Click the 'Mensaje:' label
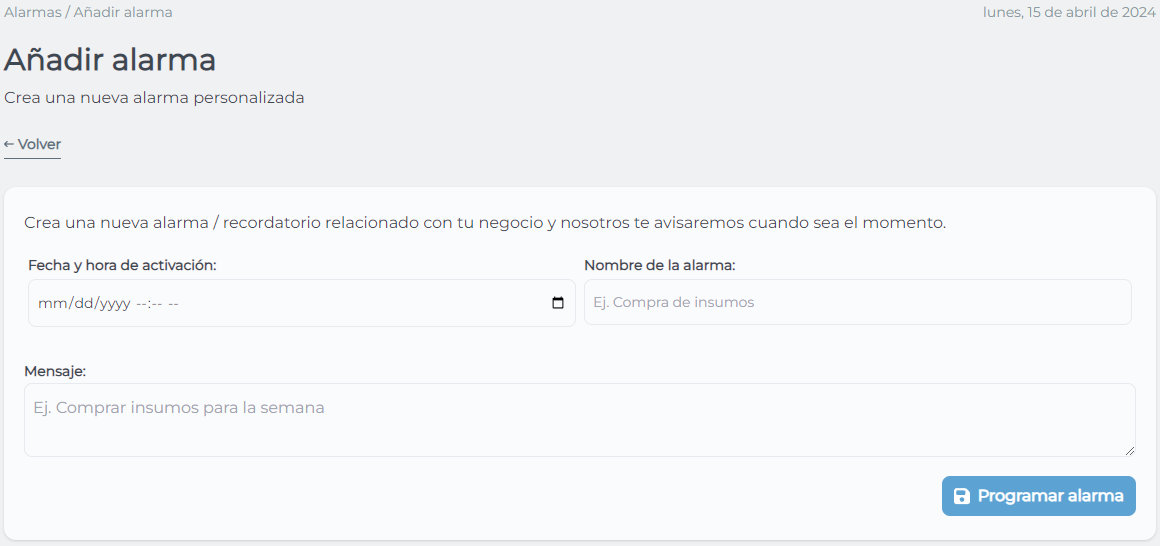 point(55,371)
